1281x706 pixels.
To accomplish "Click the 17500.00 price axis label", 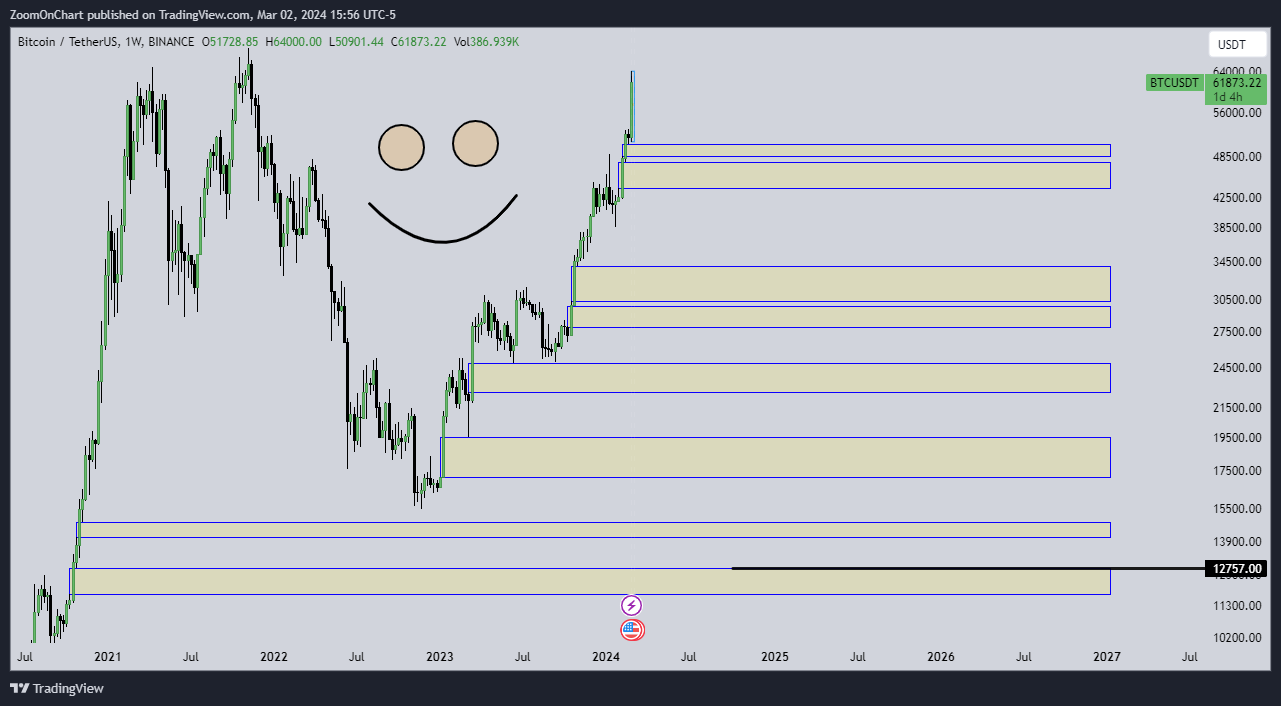I will [1236, 471].
